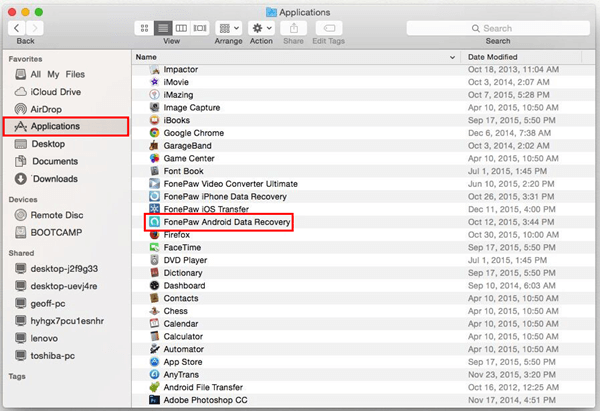Select the iMovie app icon
The width and height of the screenshot is (600, 411).
[154, 82]
